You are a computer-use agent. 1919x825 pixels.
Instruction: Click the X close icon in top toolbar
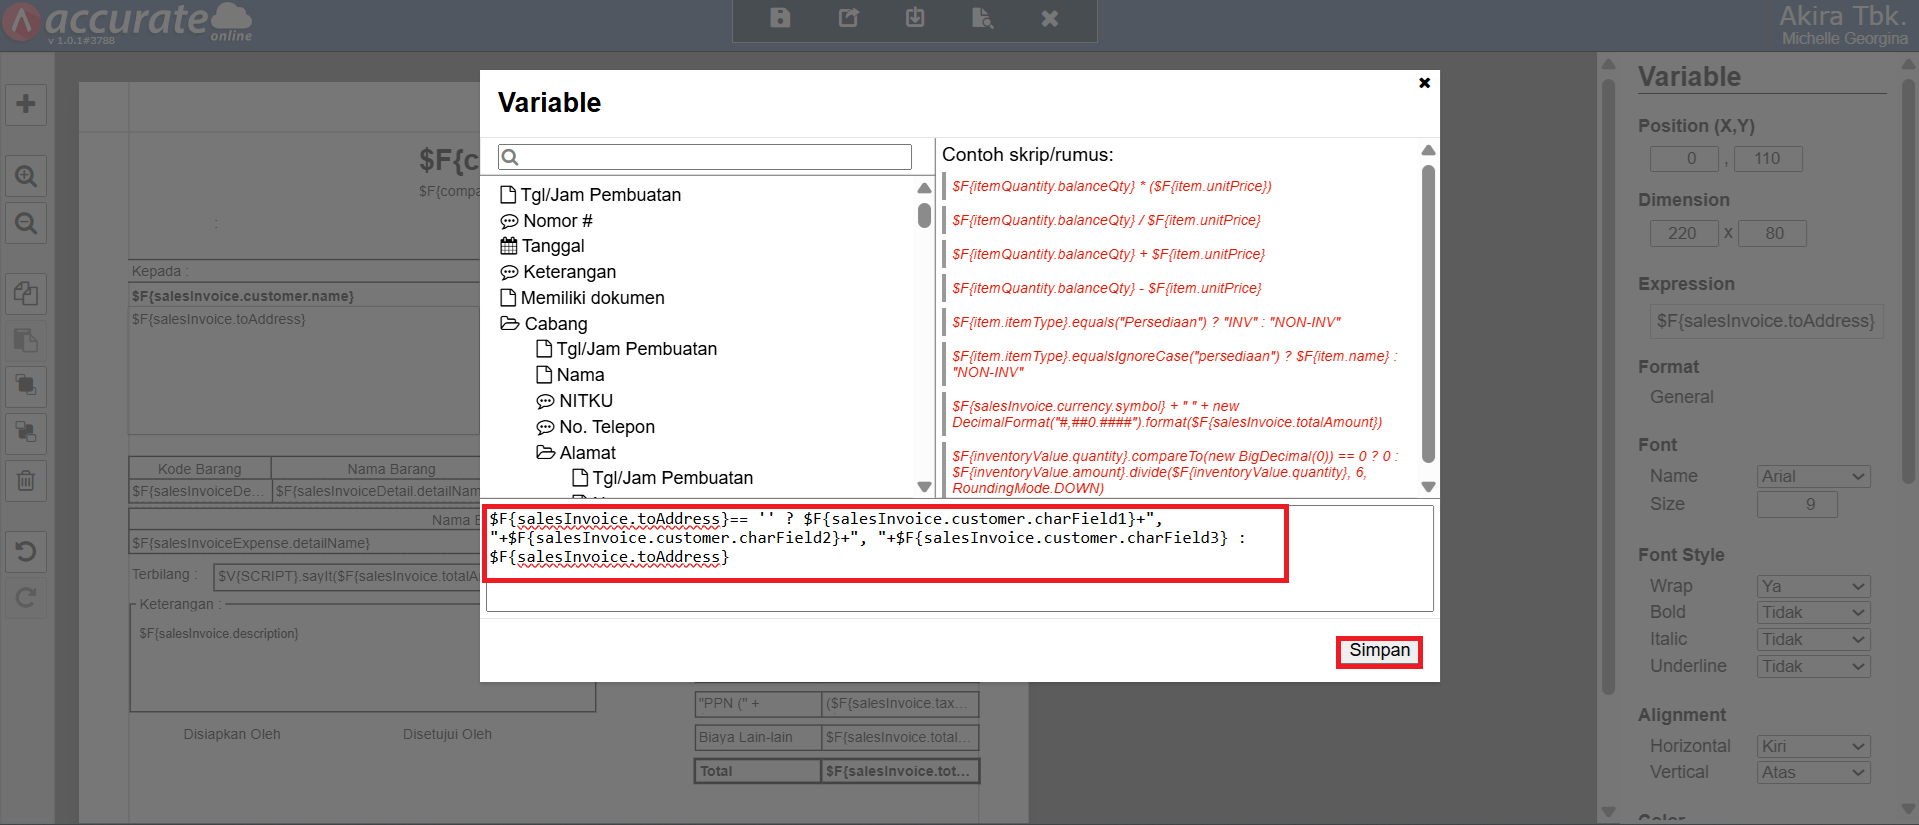point(1049,18)
